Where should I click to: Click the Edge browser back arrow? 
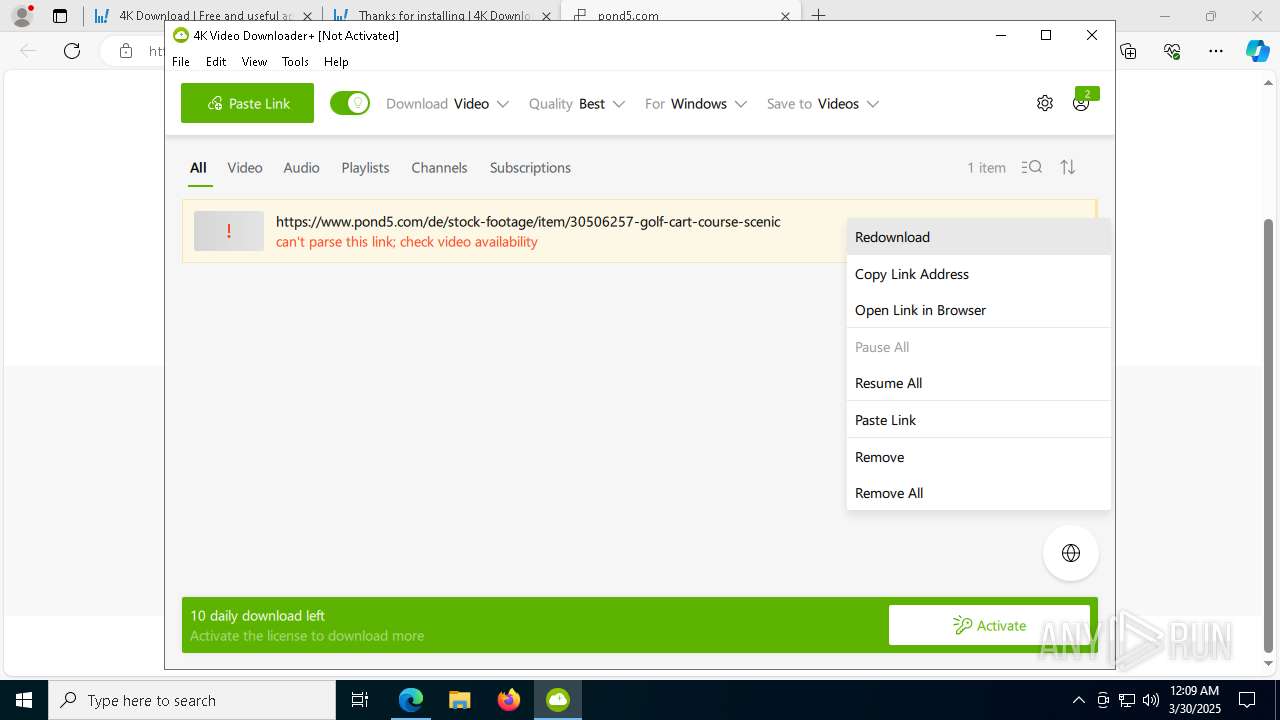click(x=28, y=51)
